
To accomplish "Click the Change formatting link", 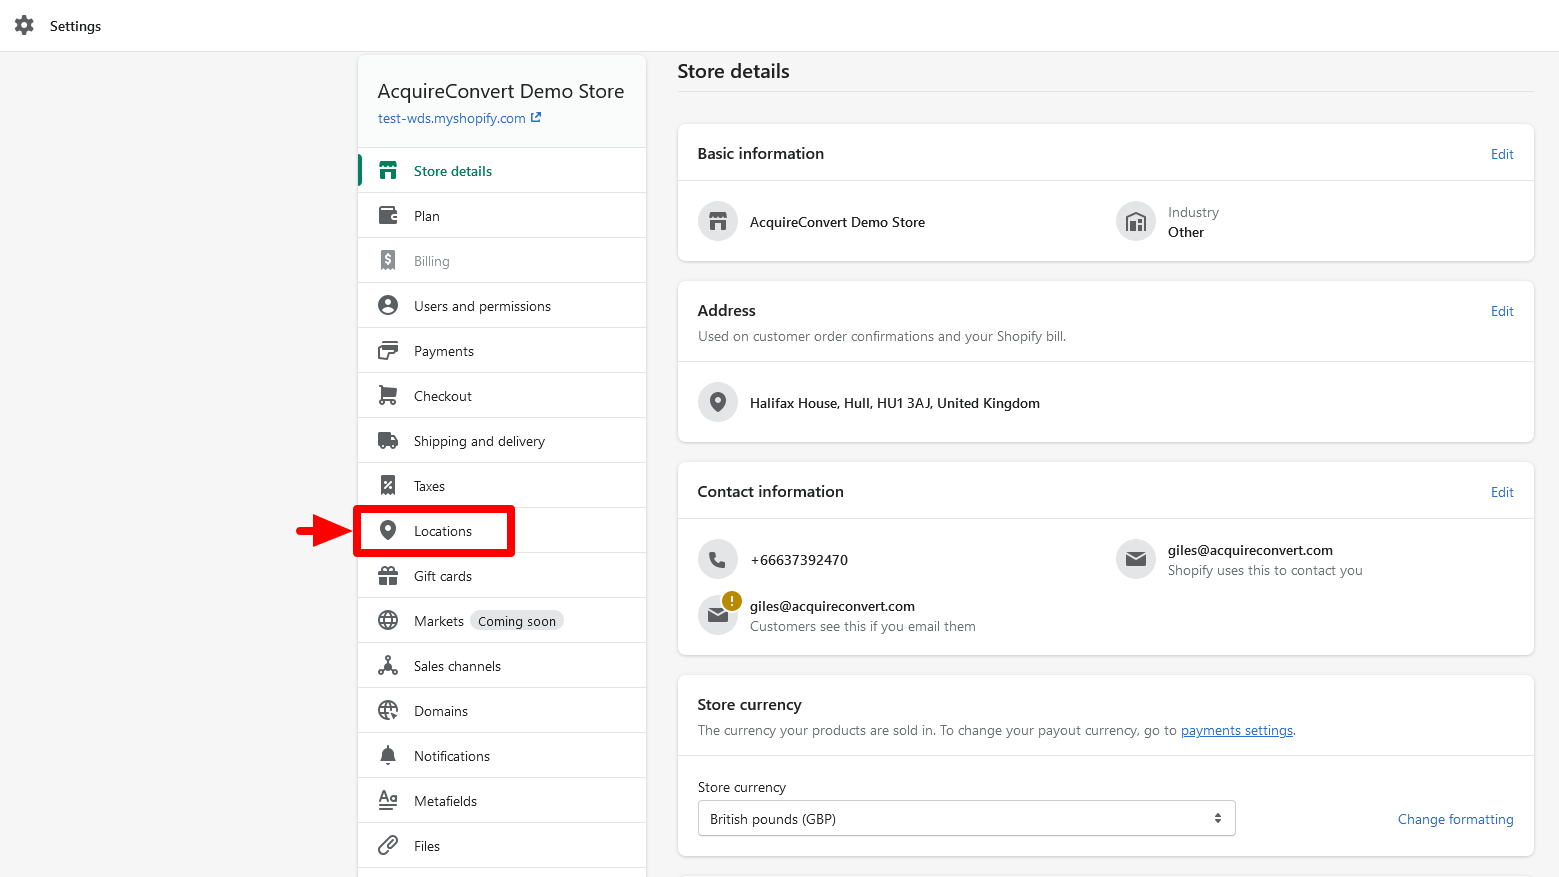I will pyautogui.click(x=1455, y=819).
